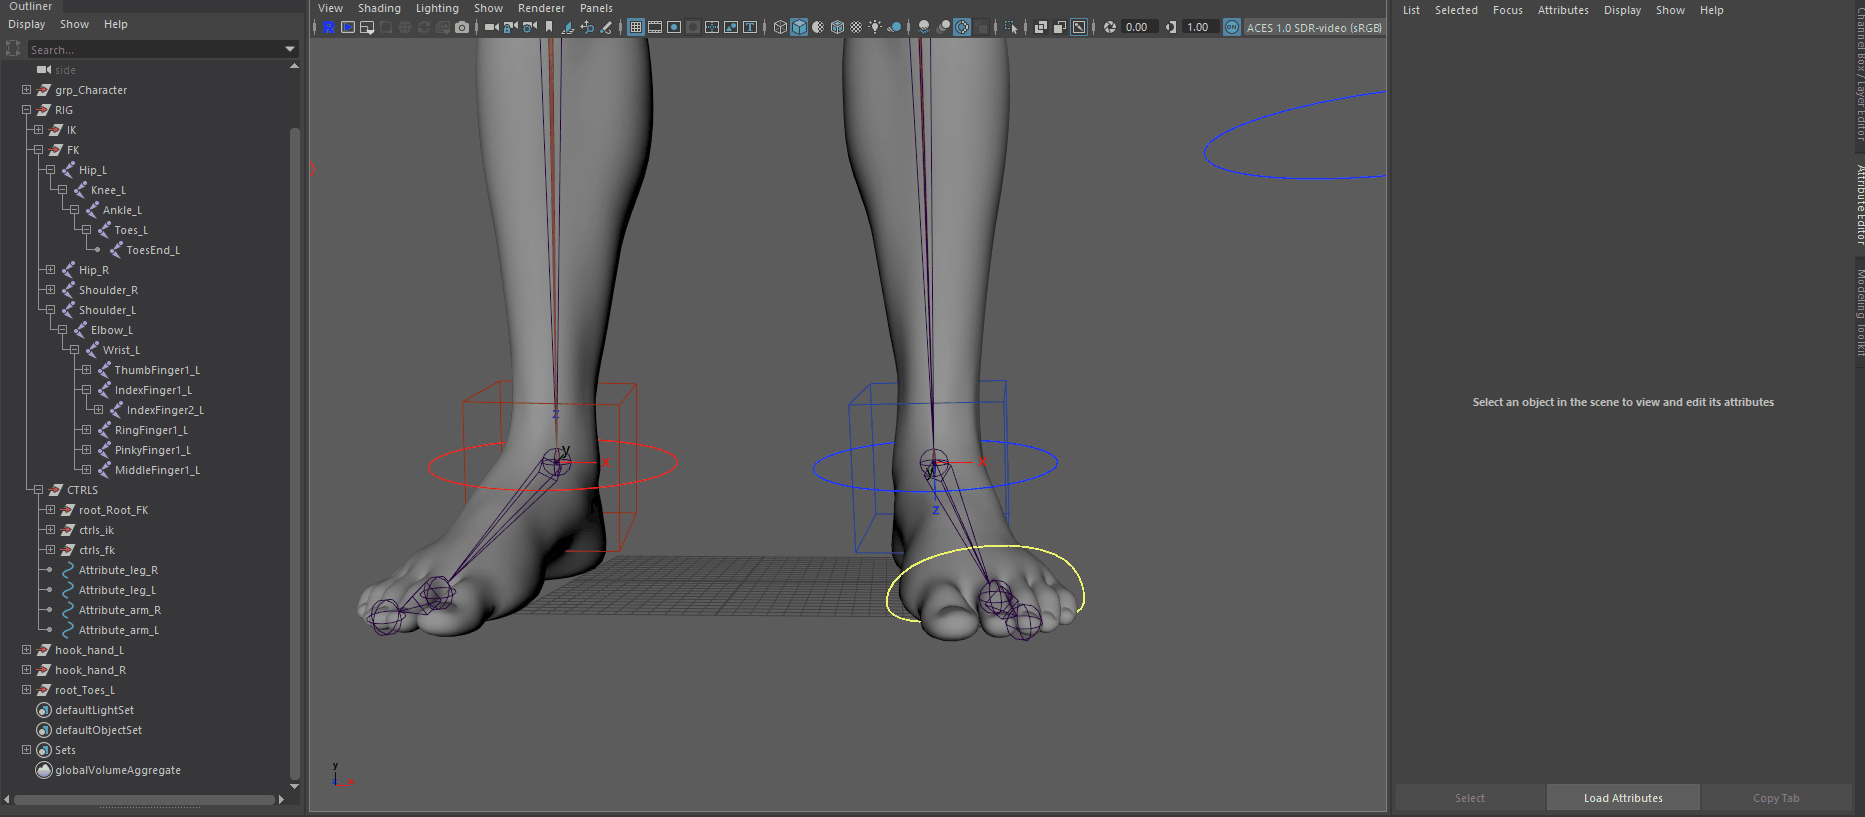This screenshot has height=817, width=1865.
Task: Open Outliner search options dropdown arrow
Action: tap(290, 49)
